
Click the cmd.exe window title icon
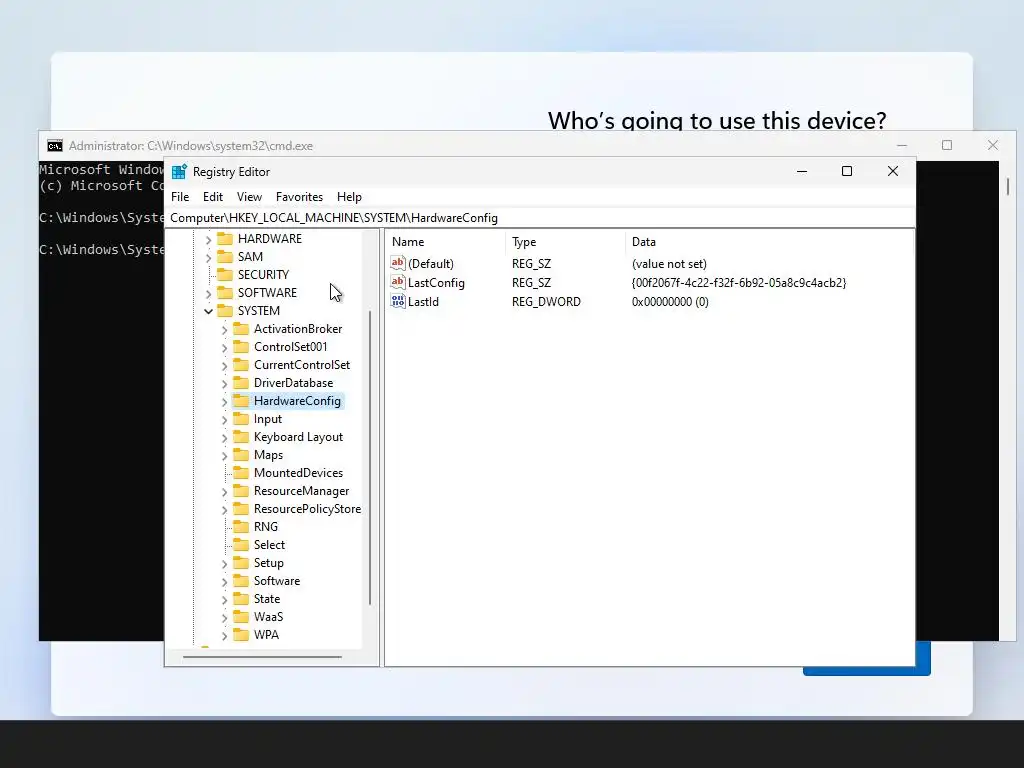(x=55, y=146)
